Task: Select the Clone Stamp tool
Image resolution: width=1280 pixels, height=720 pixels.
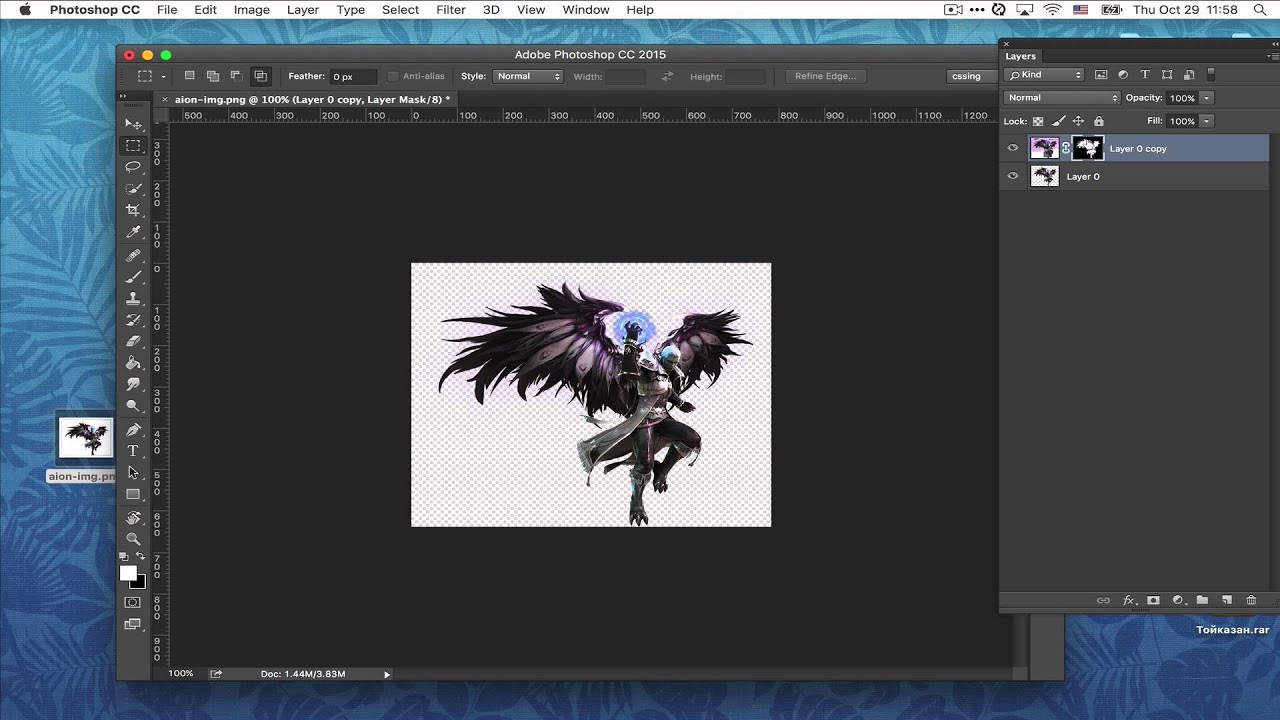Action: click(x=133, y=298)
